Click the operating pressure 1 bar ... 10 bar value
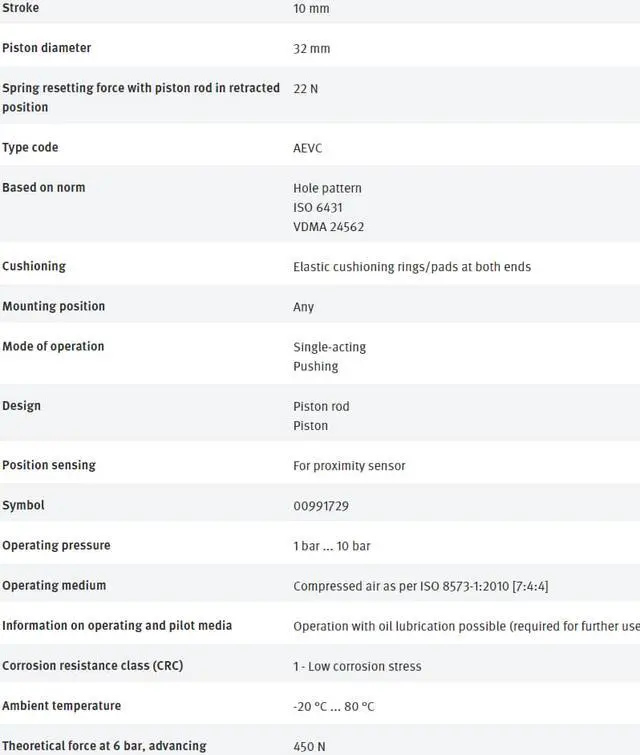Image resolution: width=640 pixels, height=755 pixels. [334, 546]
